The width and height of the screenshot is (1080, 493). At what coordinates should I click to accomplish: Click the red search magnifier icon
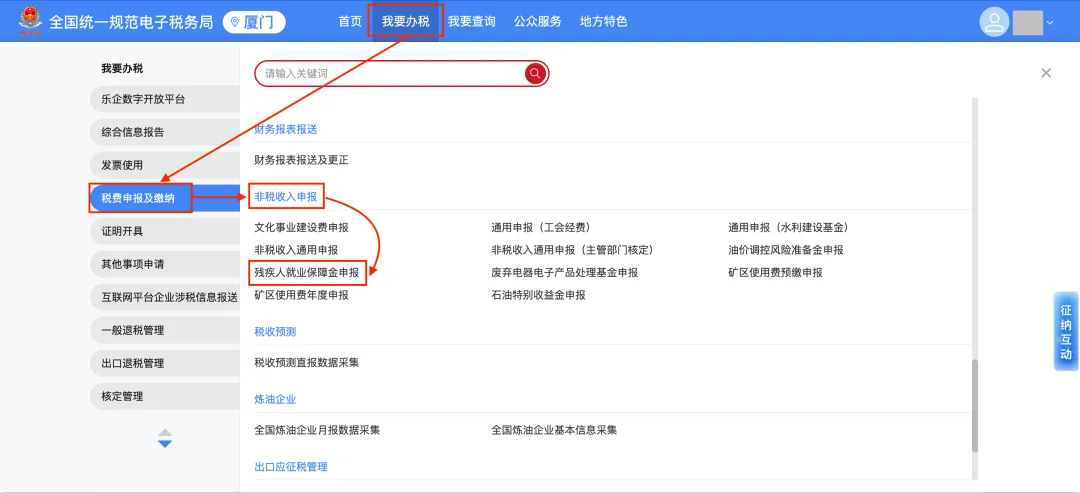(x=535, y=74)
